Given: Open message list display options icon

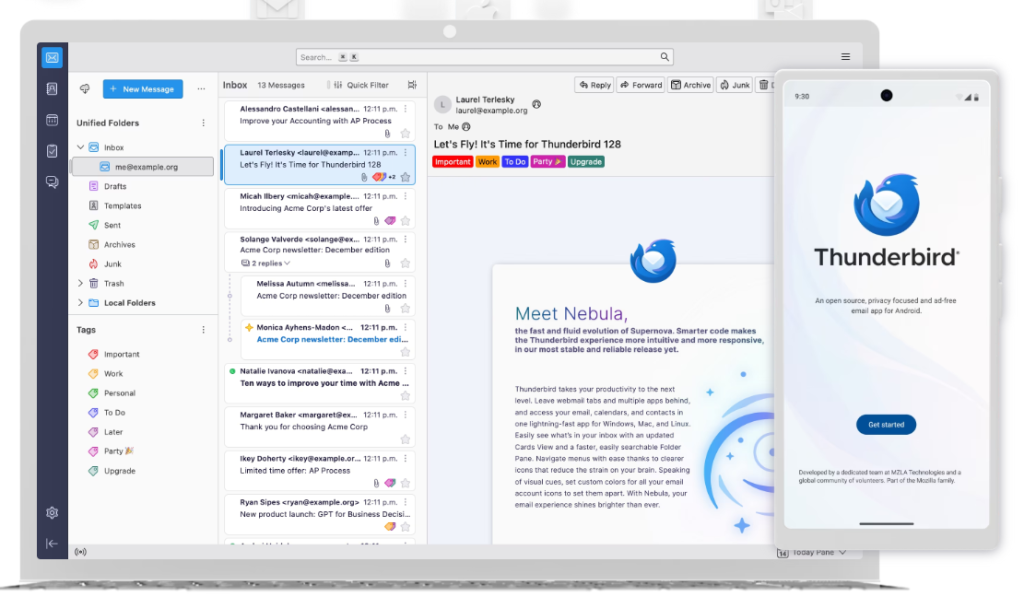Looking at the screenshot, I should 412,85.
